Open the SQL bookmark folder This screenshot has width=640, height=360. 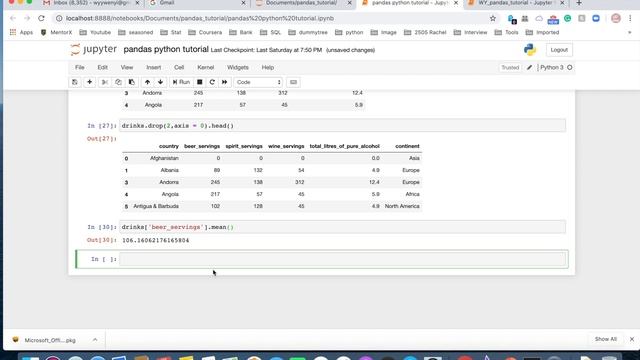coord(271,32)
